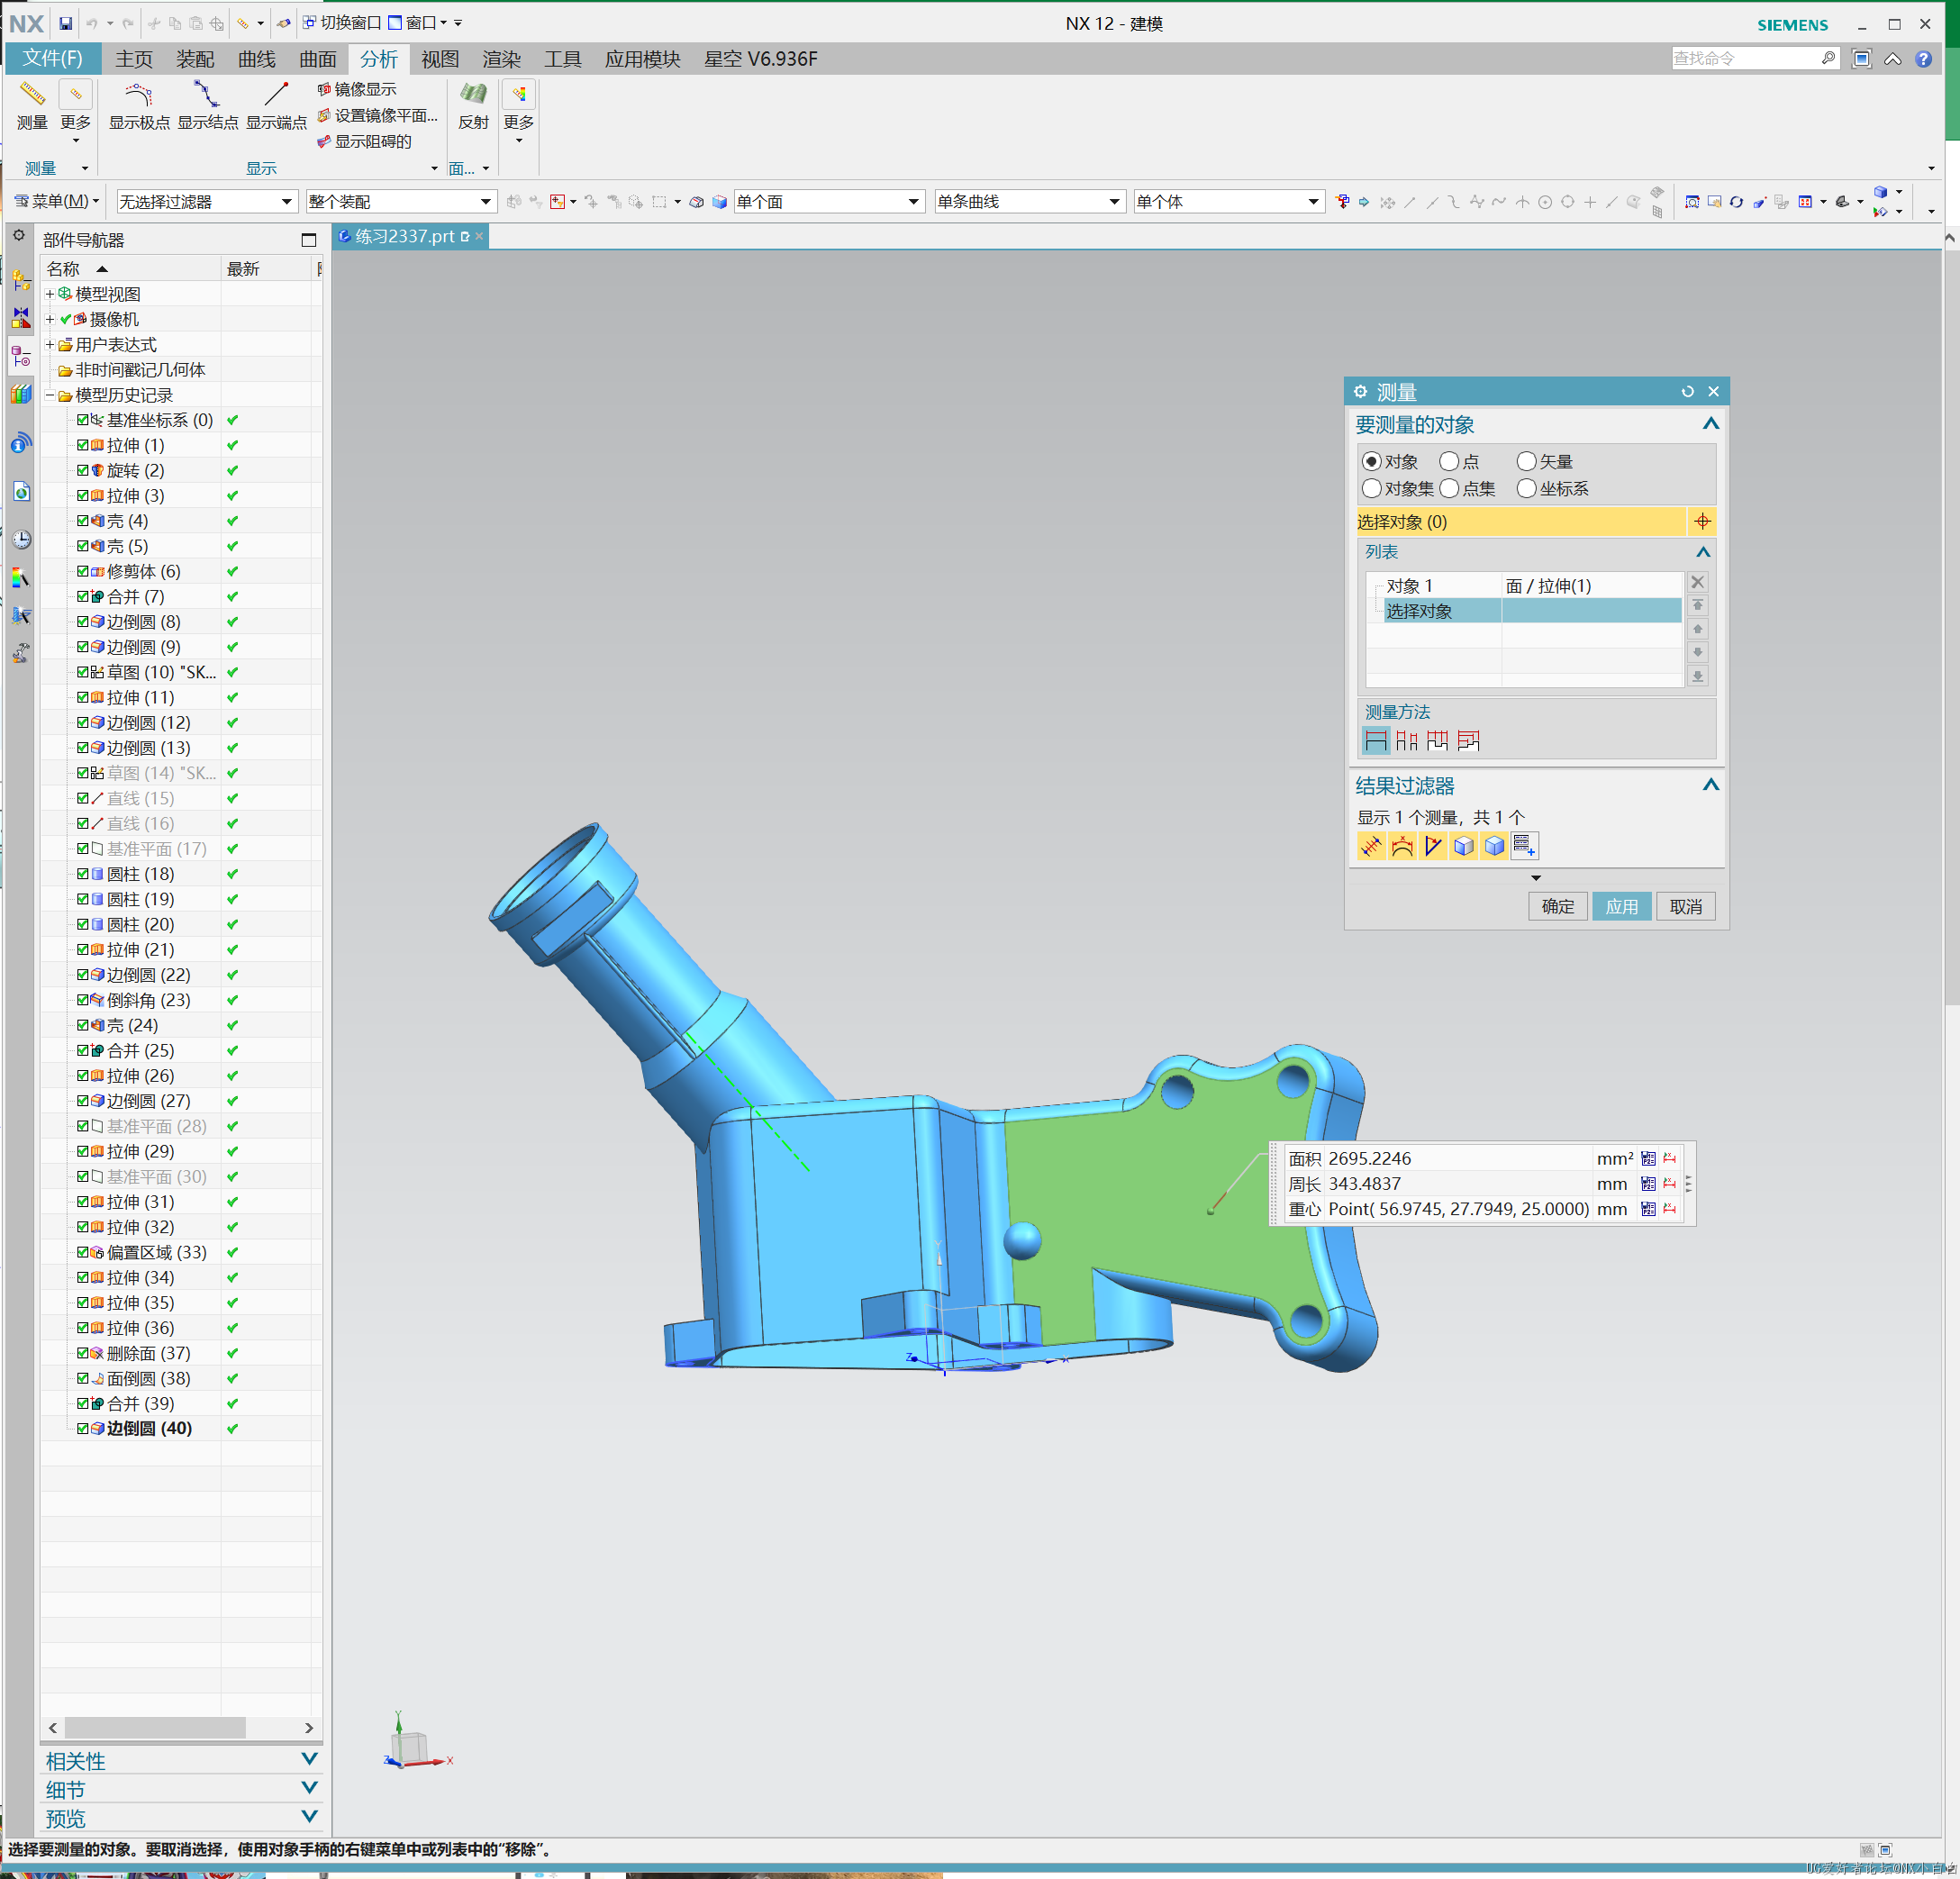1960x1879 pixels.
Task: Click the search magnifier icon
Action: coord(1828,58)
